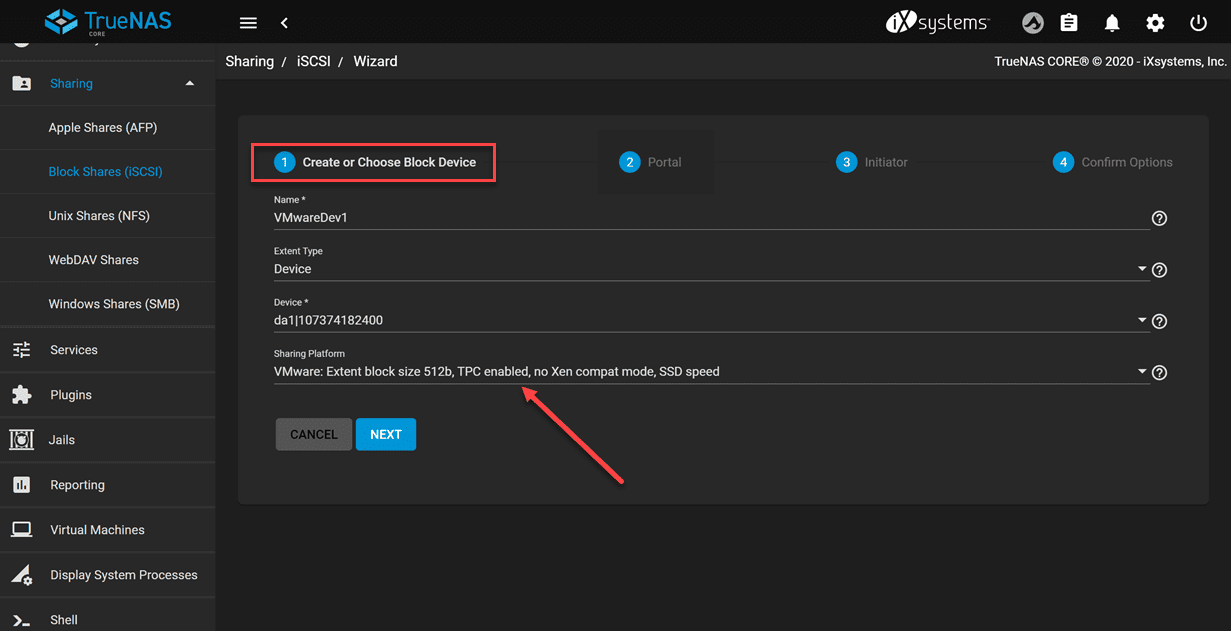Go to wizard step 4 Confirm Options

click(1112, 162)
